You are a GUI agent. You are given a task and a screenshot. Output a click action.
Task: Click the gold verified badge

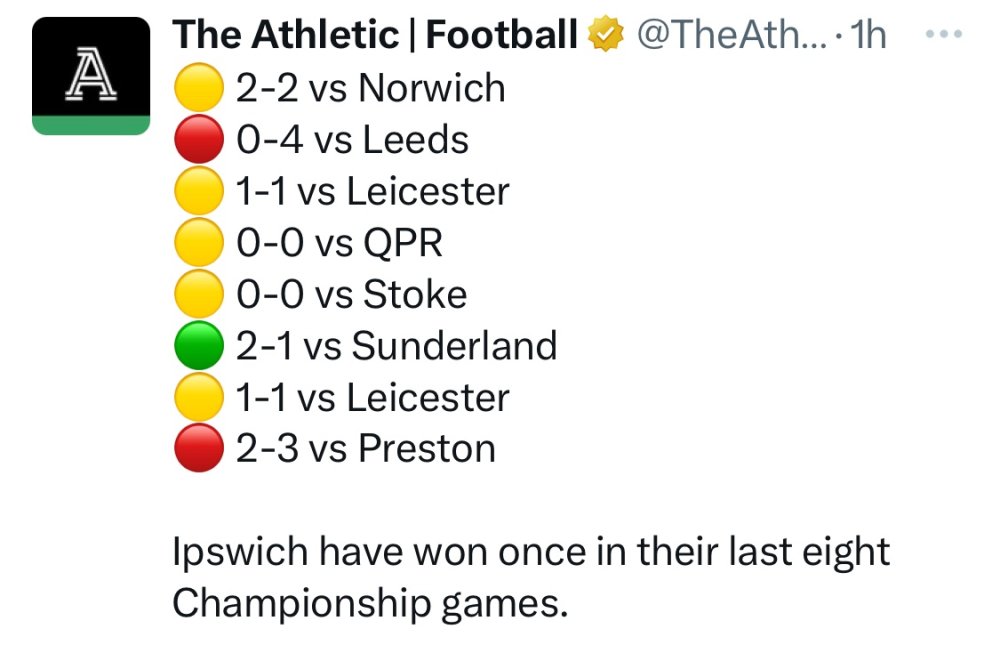(x=603, y=36)
